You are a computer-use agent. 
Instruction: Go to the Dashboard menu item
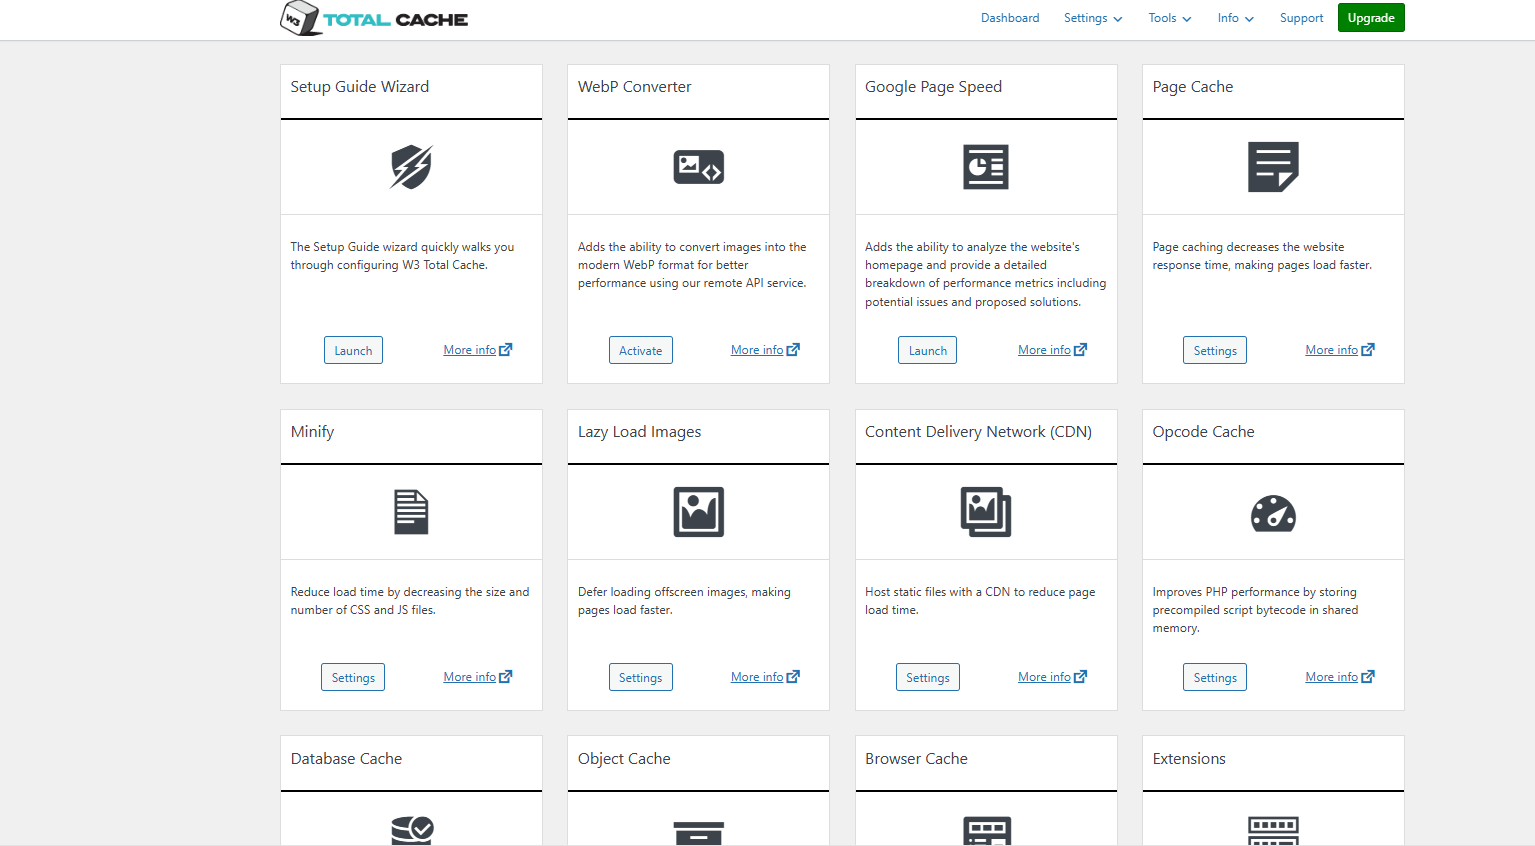(1009, 18)
